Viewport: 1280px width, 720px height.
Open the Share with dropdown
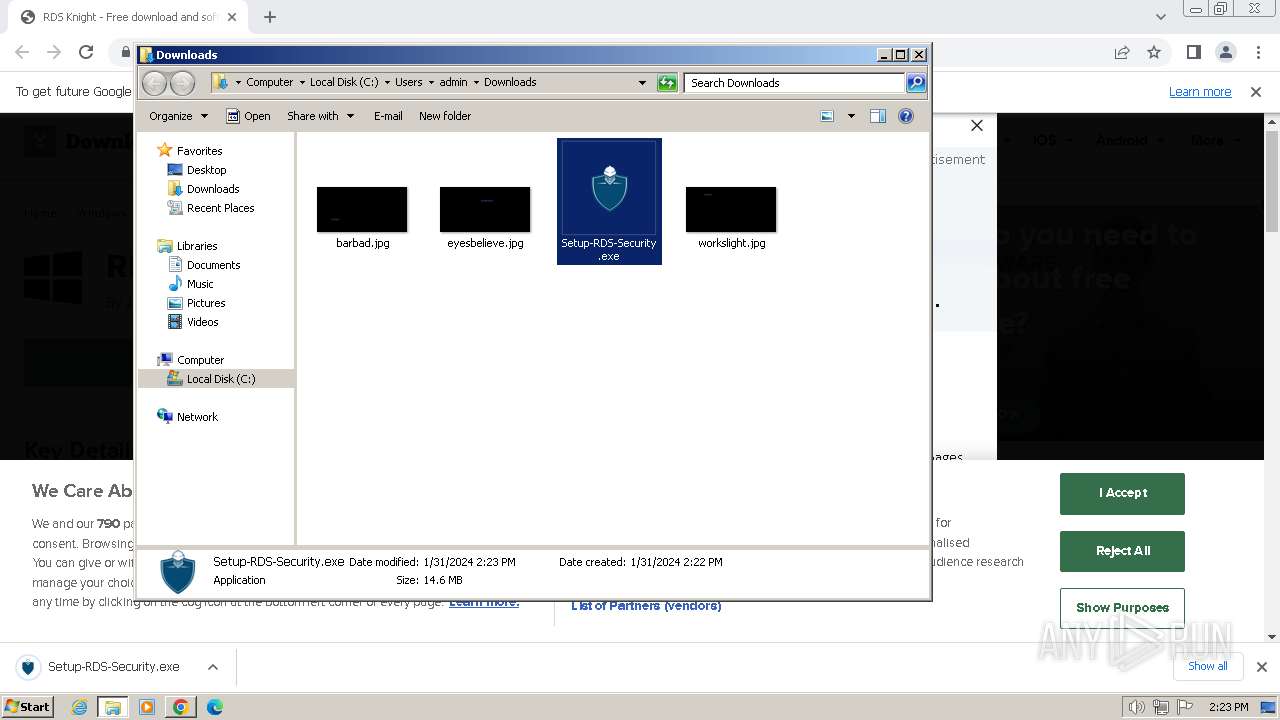[320, 116]
